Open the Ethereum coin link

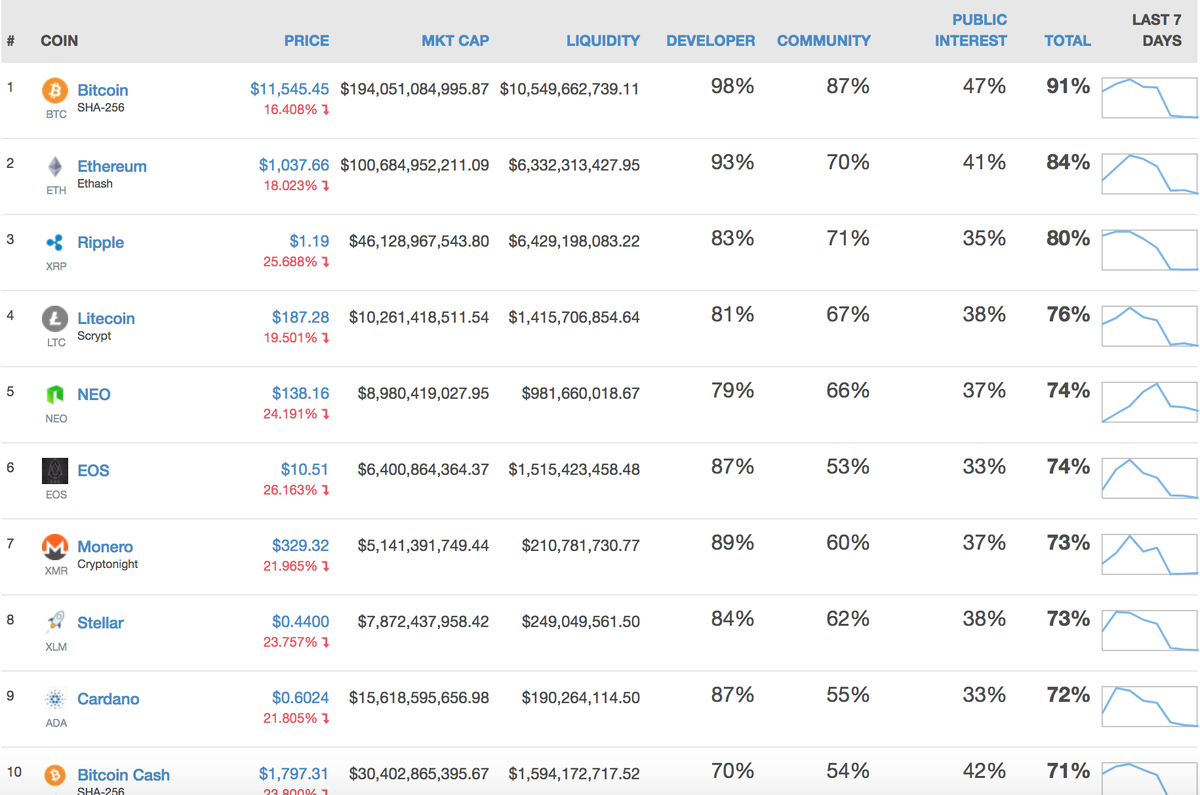112,166
